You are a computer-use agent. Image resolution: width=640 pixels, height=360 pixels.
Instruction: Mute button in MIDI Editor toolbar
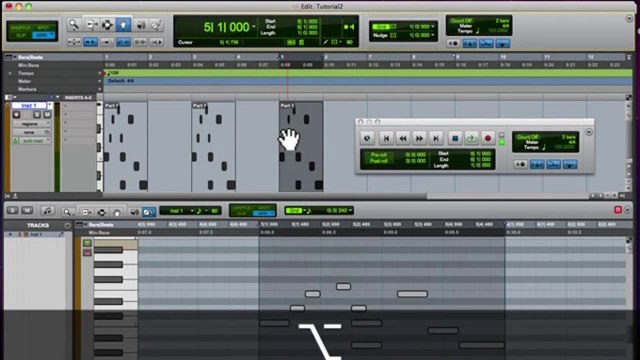[x=27, y=211]
